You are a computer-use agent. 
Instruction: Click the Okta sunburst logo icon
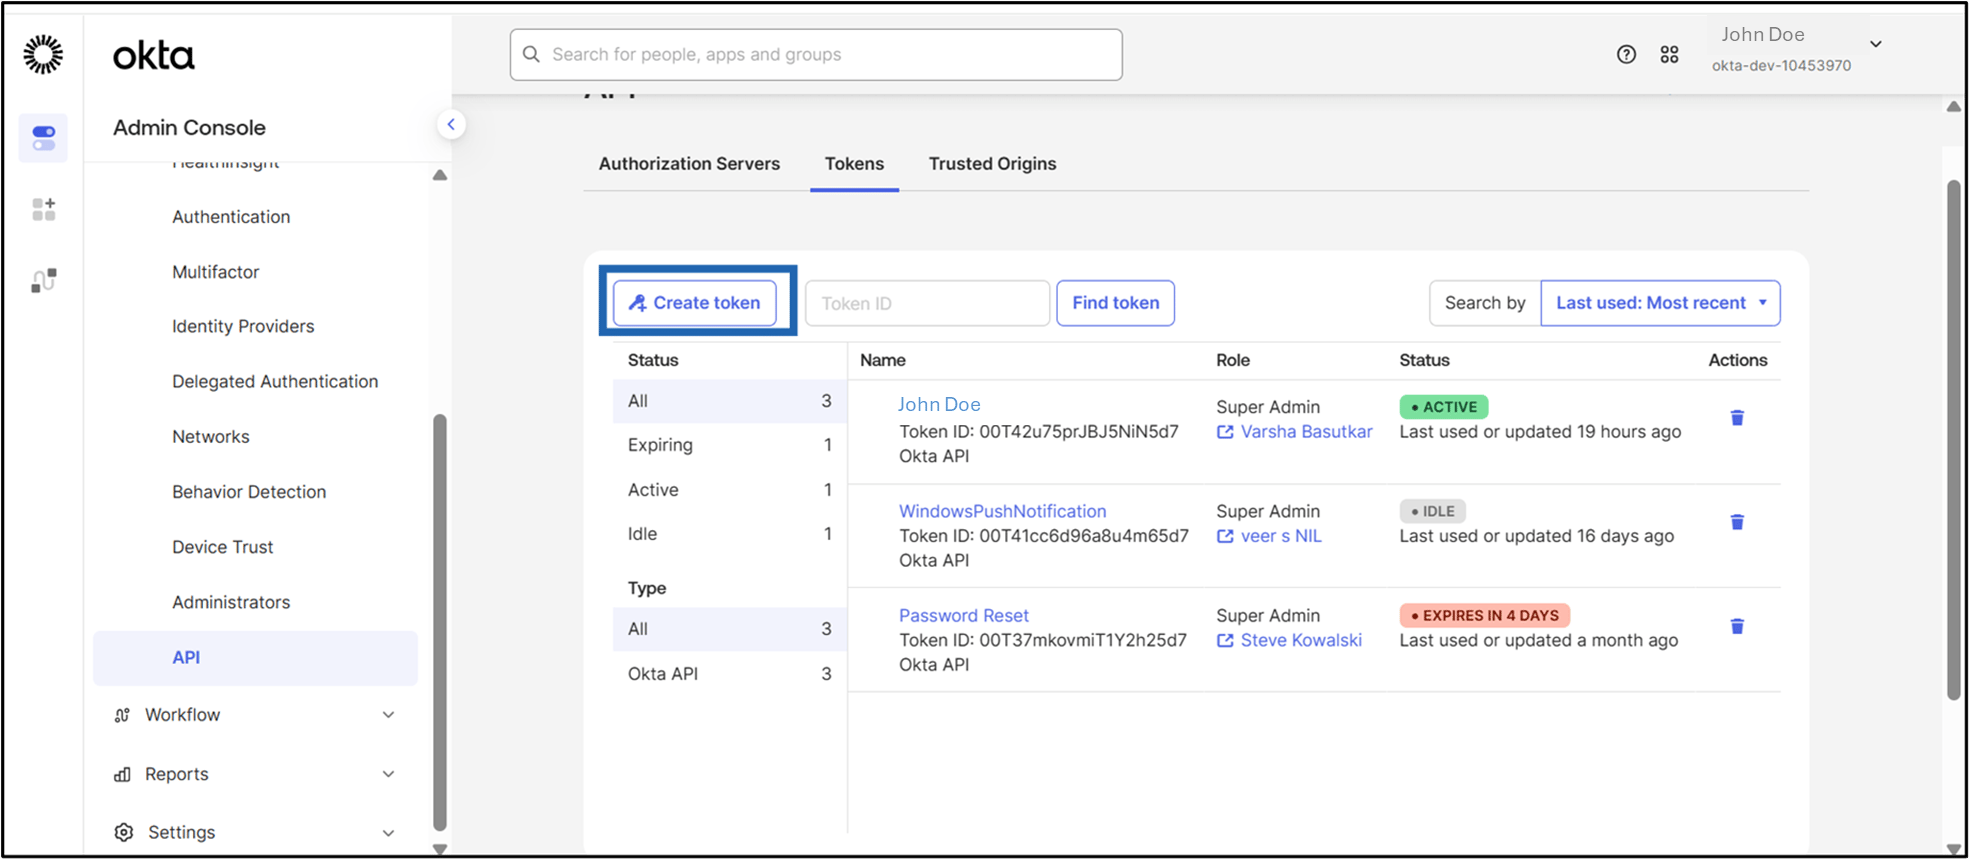tap(43, 54)
